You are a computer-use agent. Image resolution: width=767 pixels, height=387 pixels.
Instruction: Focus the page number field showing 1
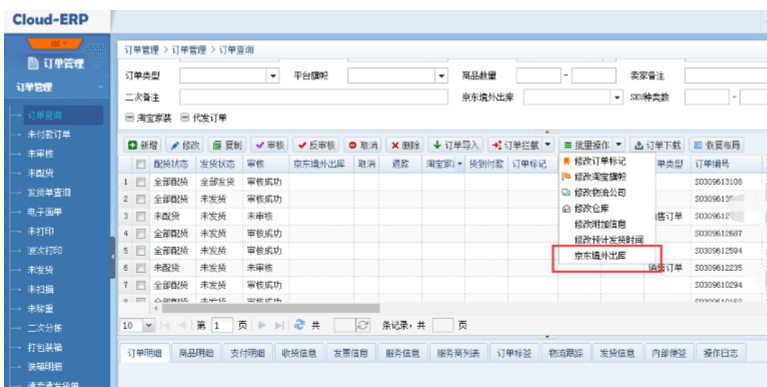[x=222, y=325]
